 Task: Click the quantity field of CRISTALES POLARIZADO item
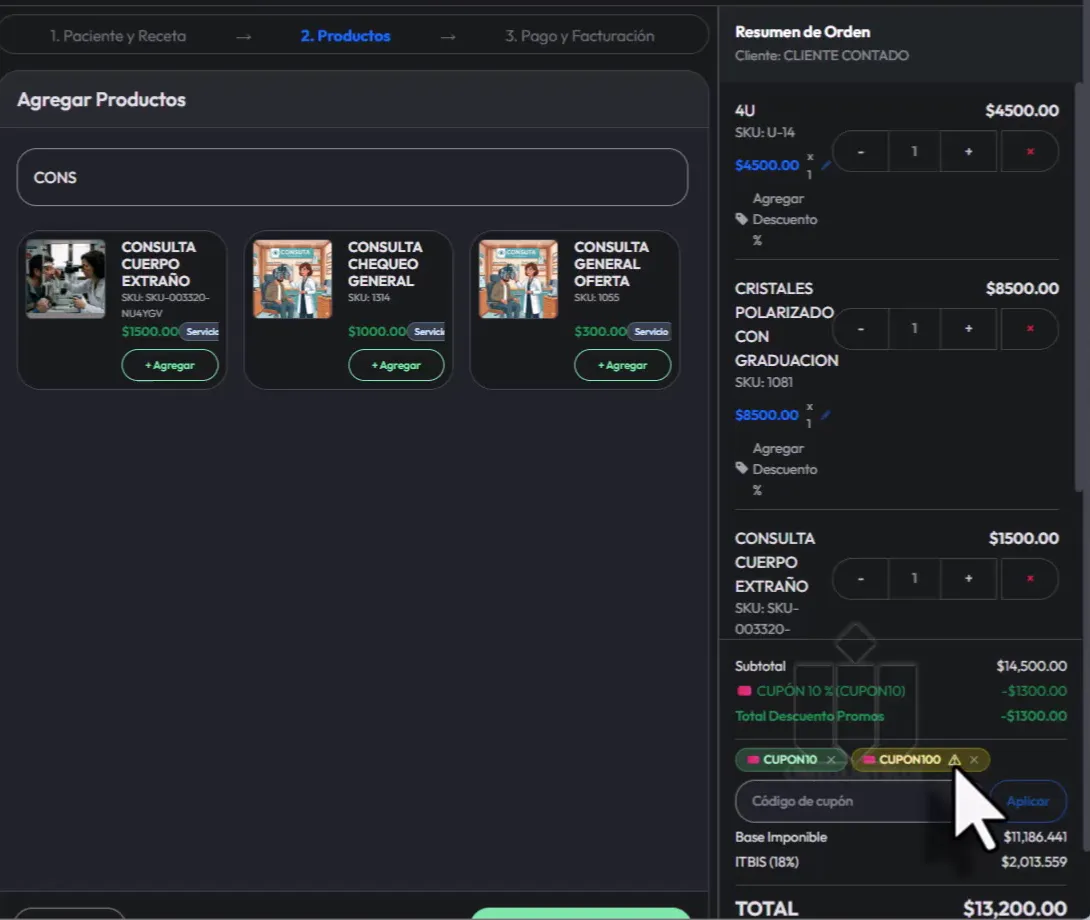point(914,328)
